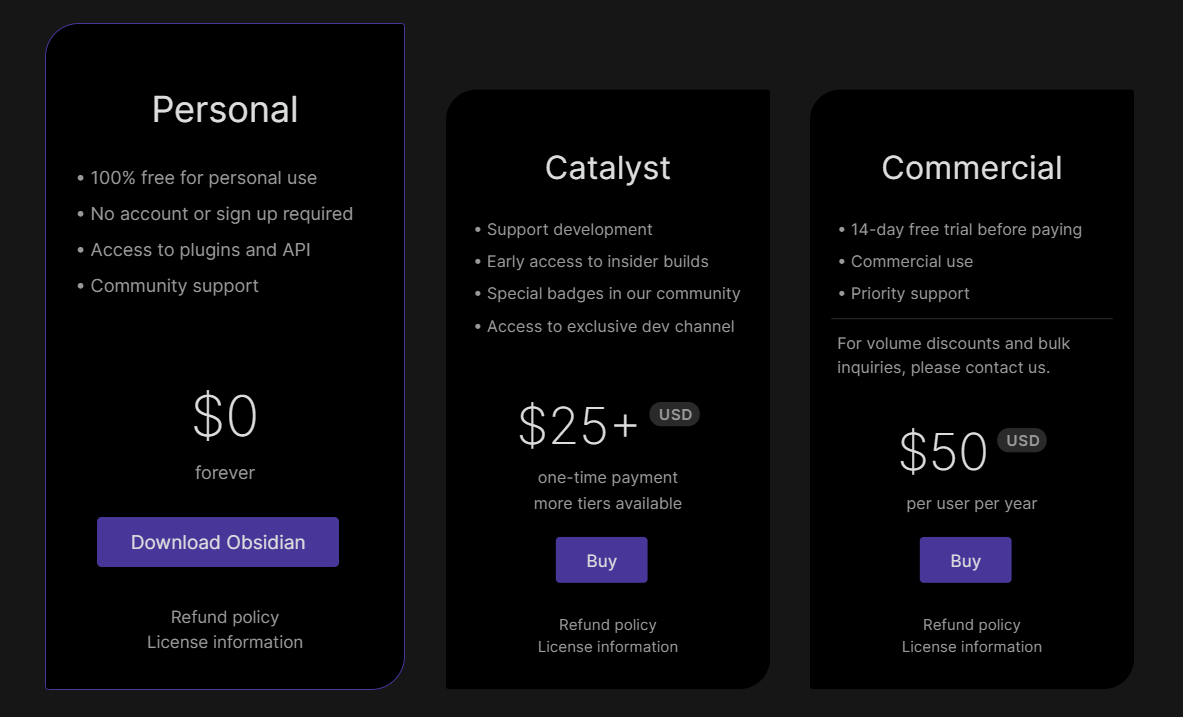The width and height of the screenshot is (1183, 717).
Task: Click the $0 price on the Personal card
Action: coord(224,417)
